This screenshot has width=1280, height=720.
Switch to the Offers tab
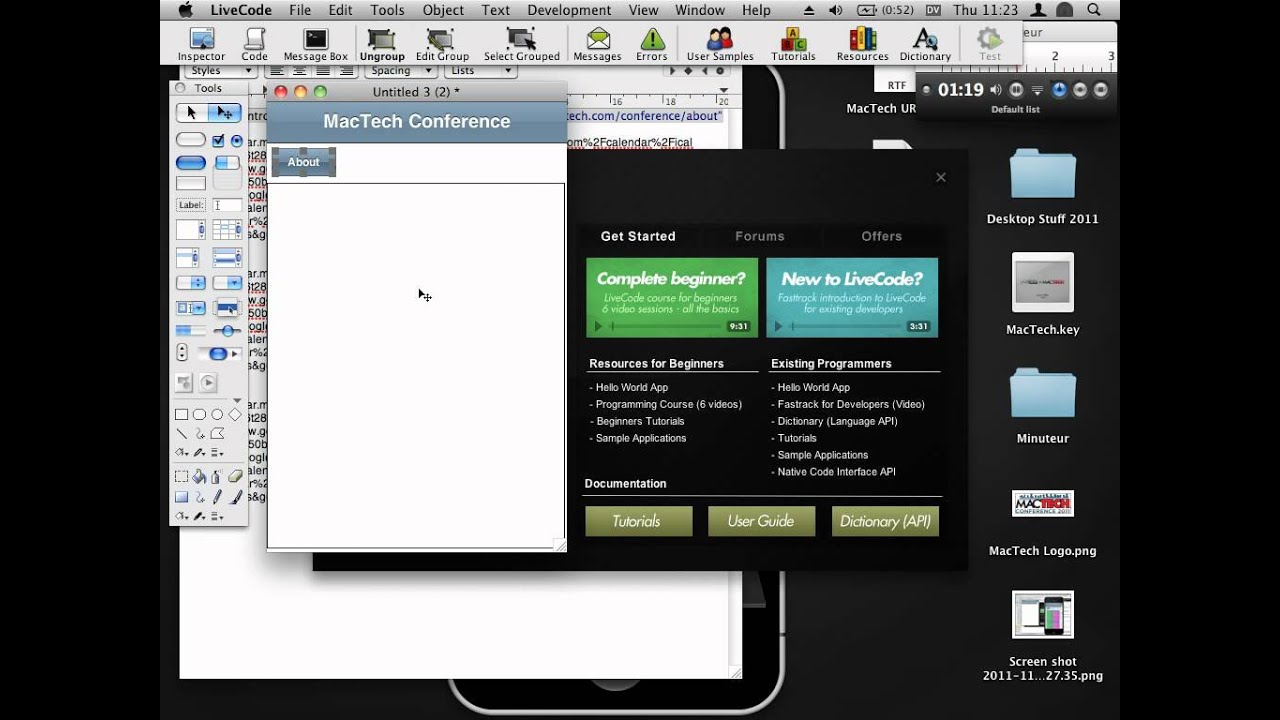point(882,236)
